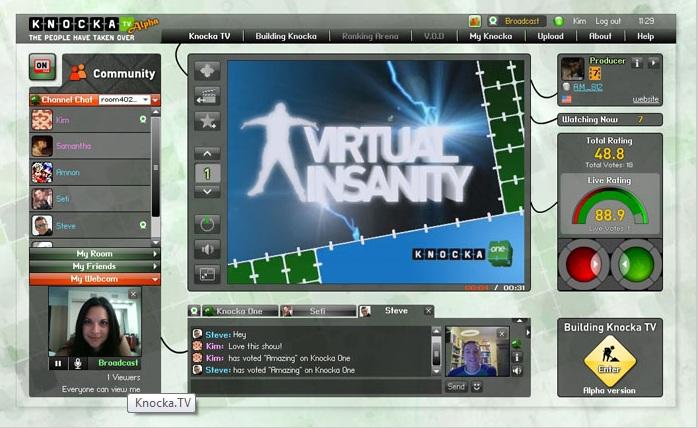Open the V.O.D menu item
The image size is (698, 428).
[x=434, y=37]
